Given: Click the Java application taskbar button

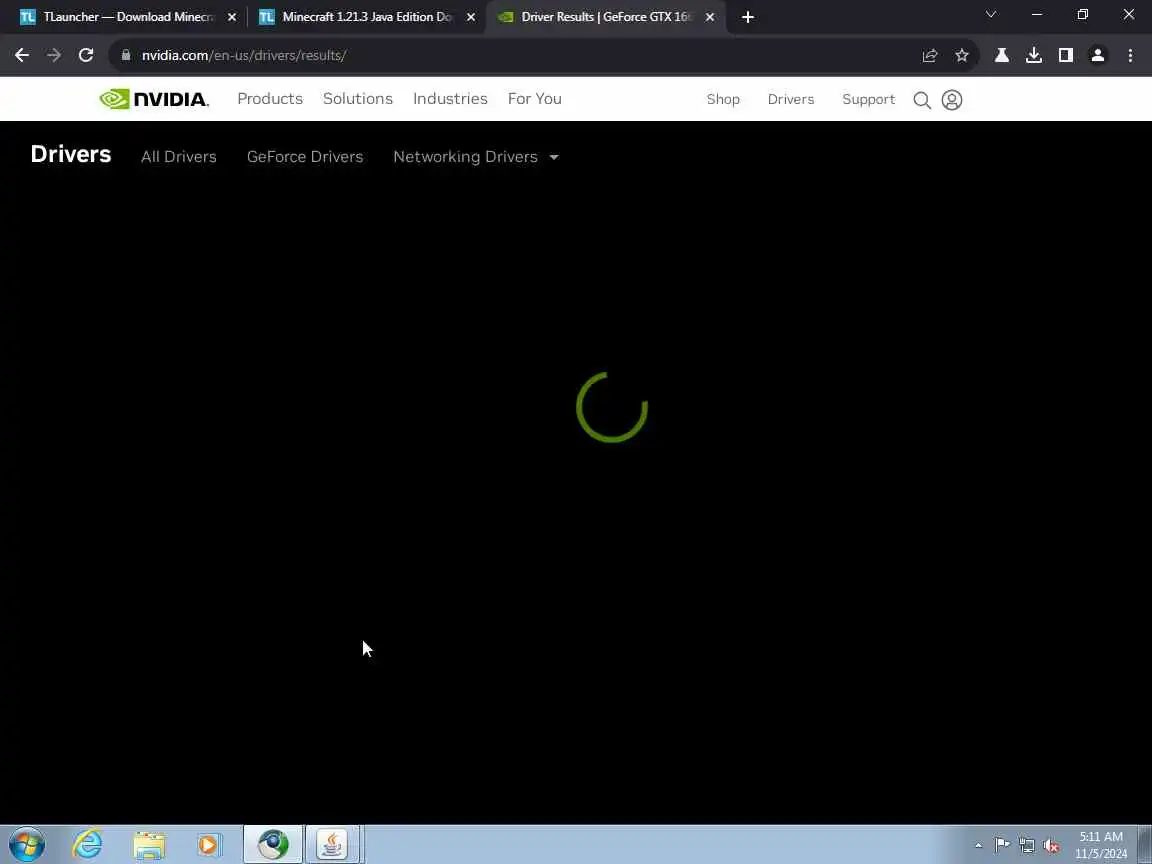Looking at the screenshot, I should tap(333, 845).
